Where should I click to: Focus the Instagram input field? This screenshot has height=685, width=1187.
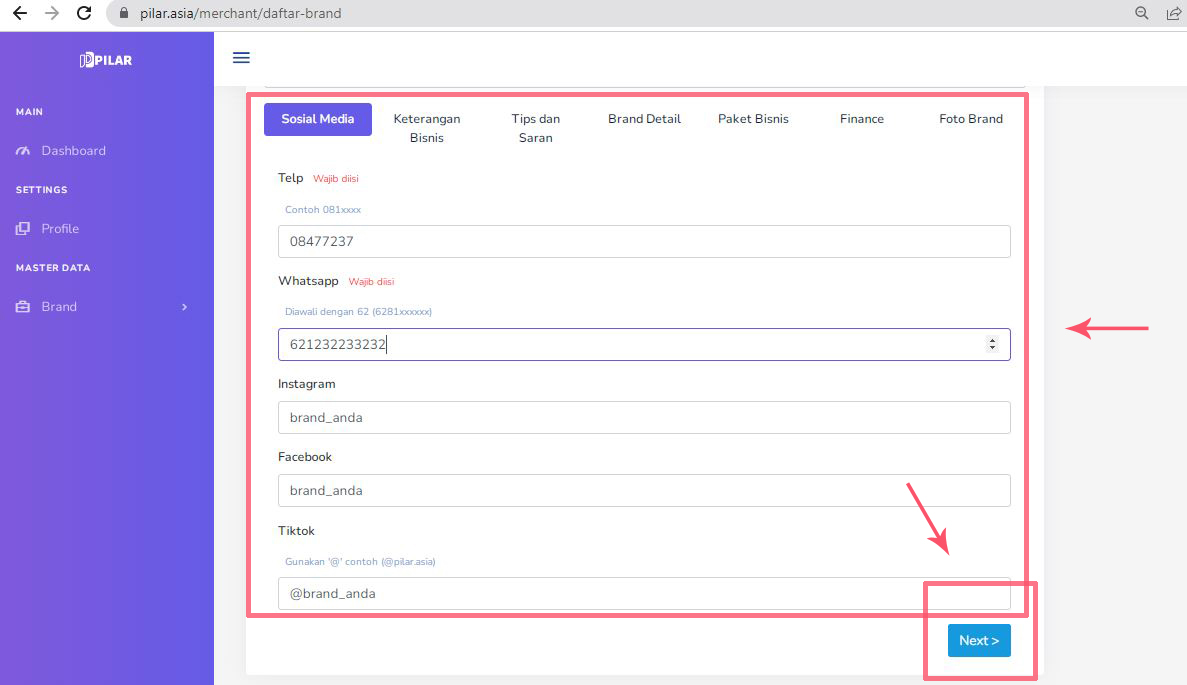click(x=644, y=418)
